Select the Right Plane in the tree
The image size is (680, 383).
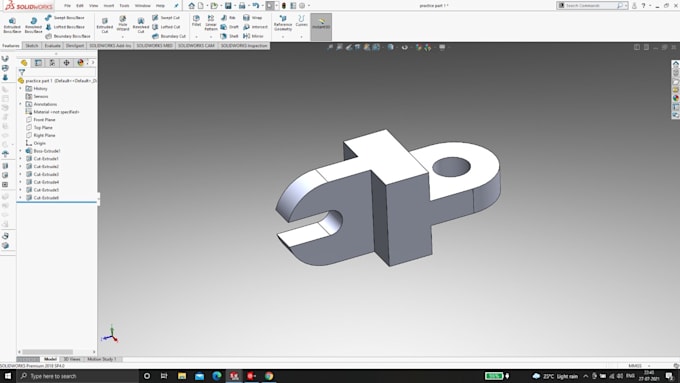pos(40,135)
